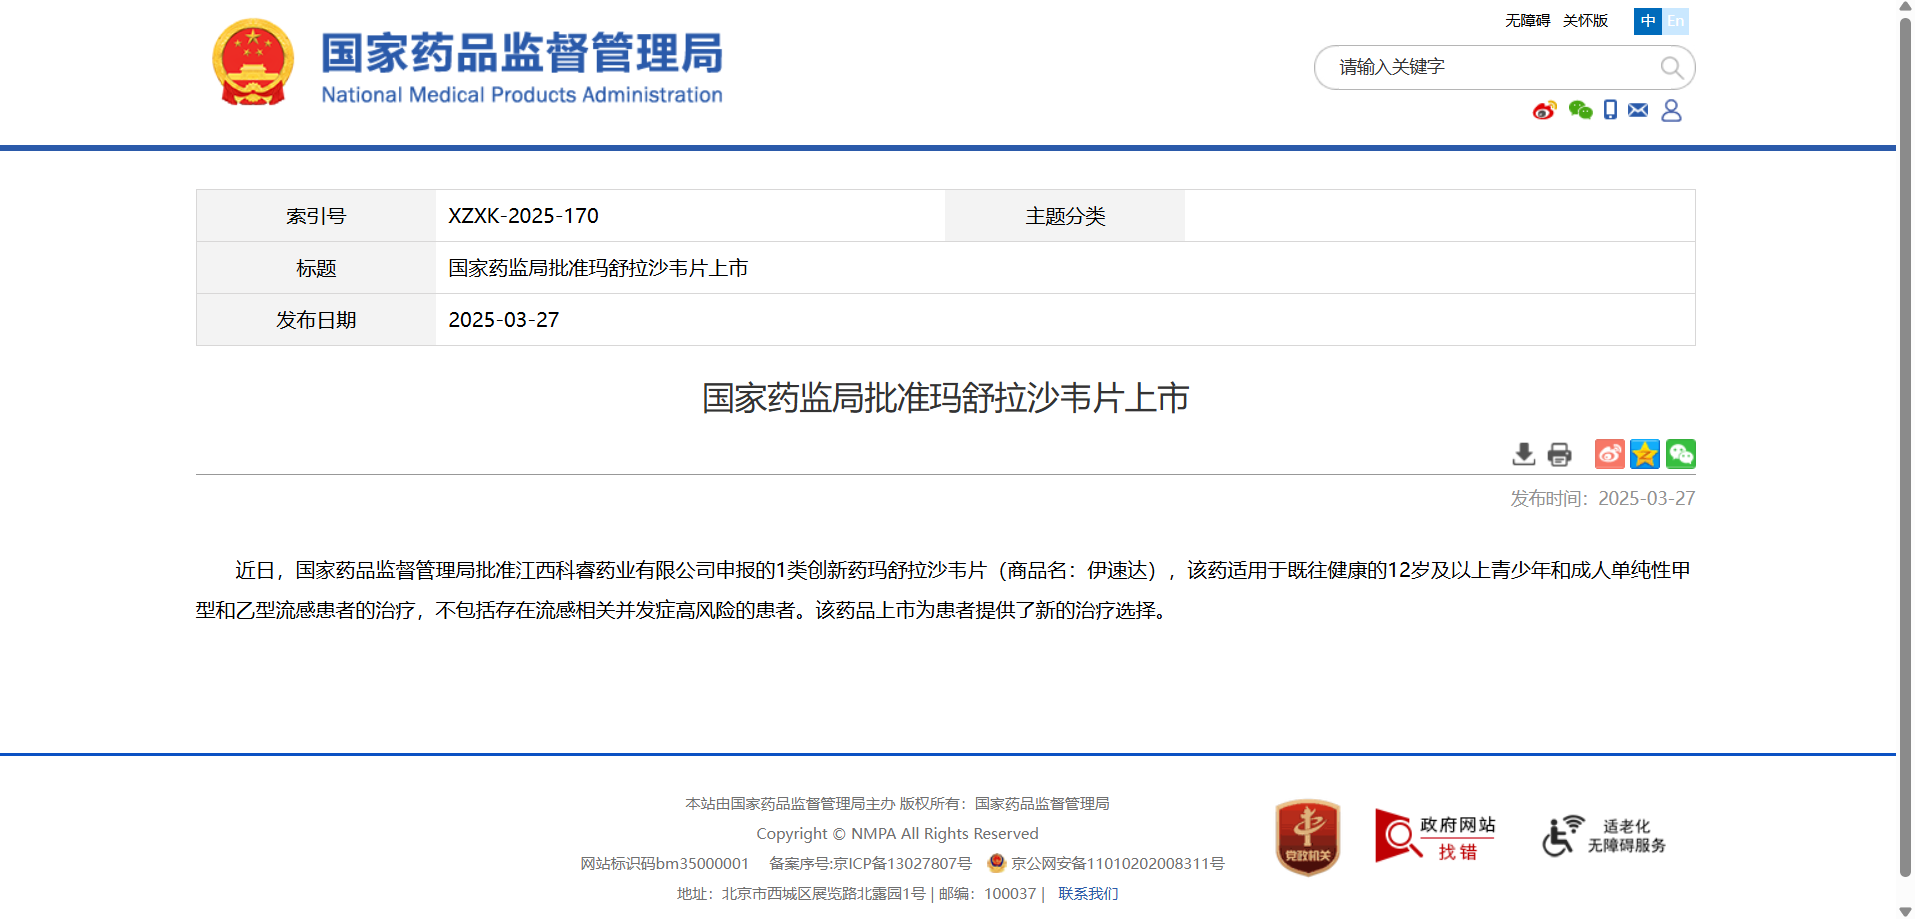Viewport: 1915px width, 919px height.
Task: Switch to 关怀版 care version
Action: click(x=1585, y=21)
